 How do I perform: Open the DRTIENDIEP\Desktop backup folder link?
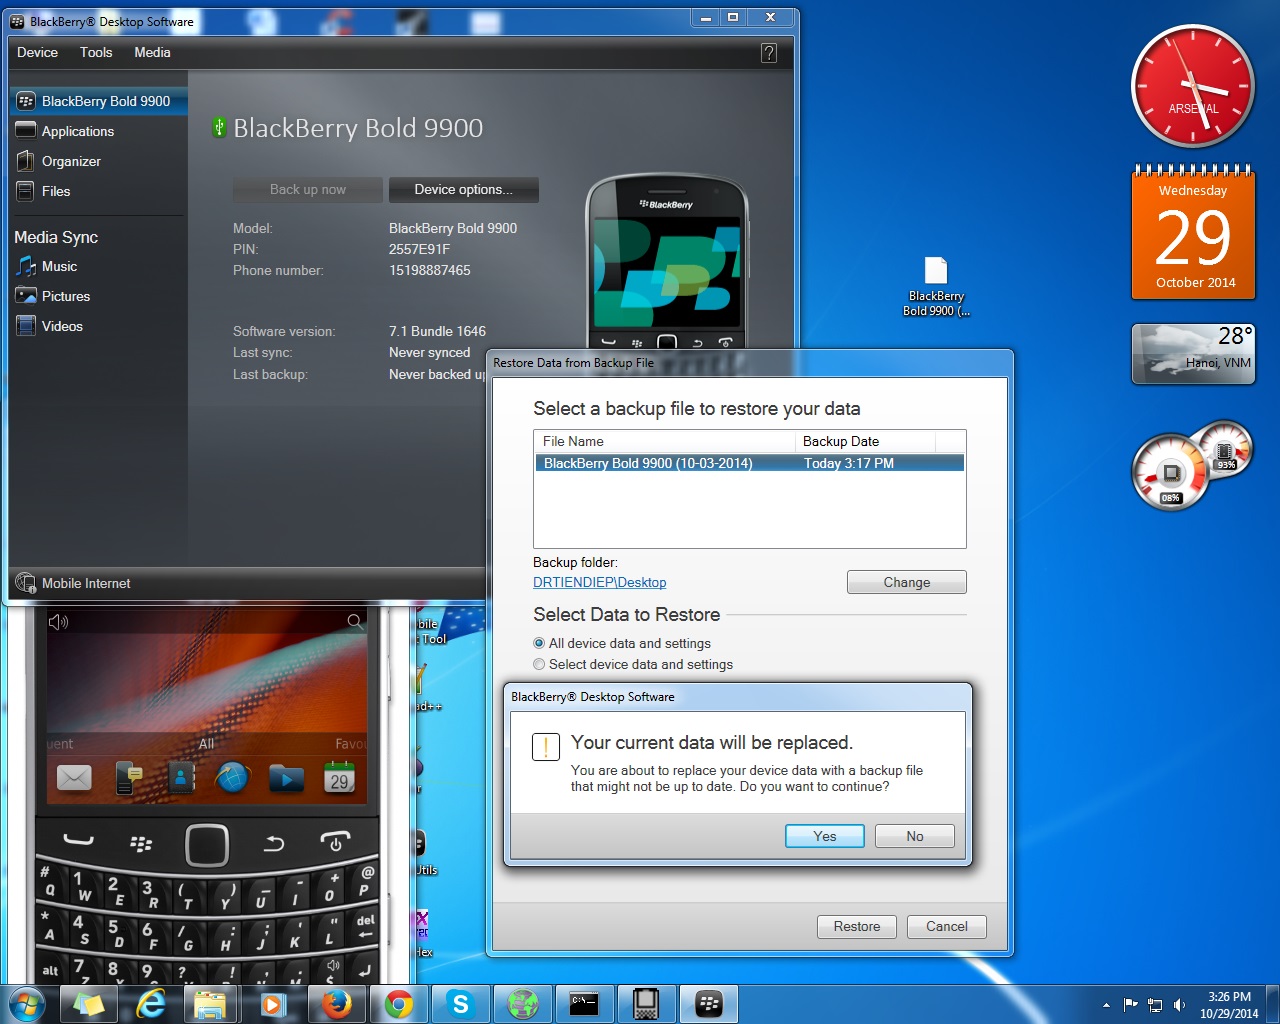pos(599,582)
